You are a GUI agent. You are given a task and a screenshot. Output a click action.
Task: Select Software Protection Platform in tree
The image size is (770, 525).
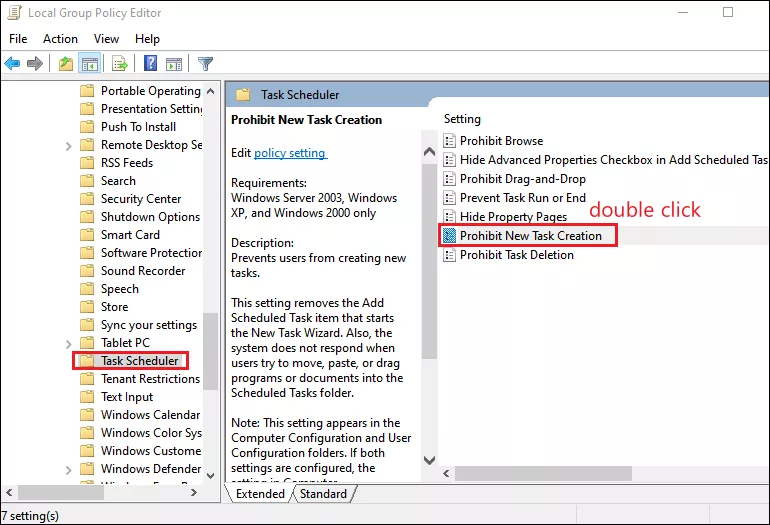pos(151,253)
